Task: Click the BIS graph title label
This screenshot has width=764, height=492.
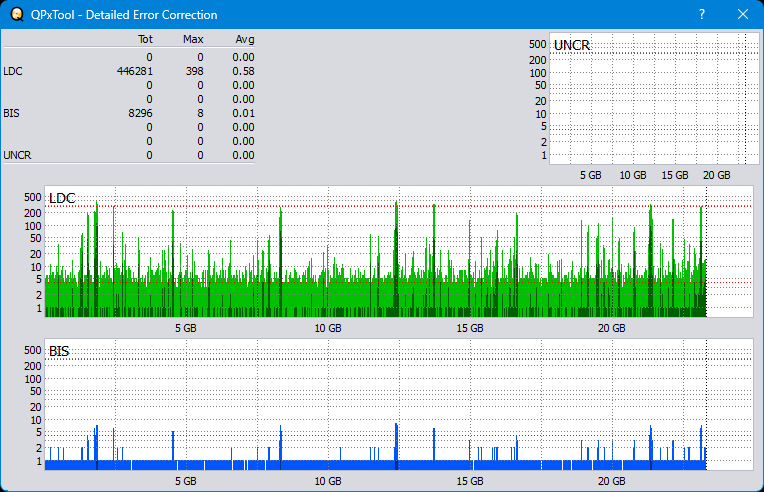Action: pyautogui.click(x=59, y=351)
